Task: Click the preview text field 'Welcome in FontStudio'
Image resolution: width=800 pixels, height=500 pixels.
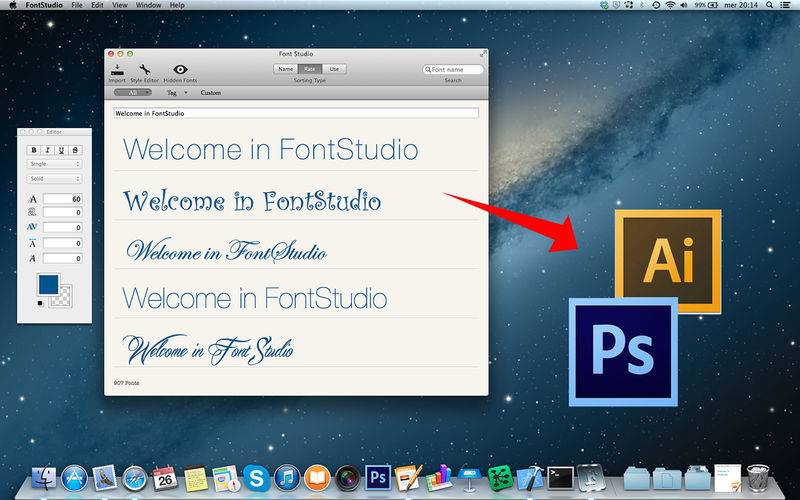Action: [x=296, y=113]
